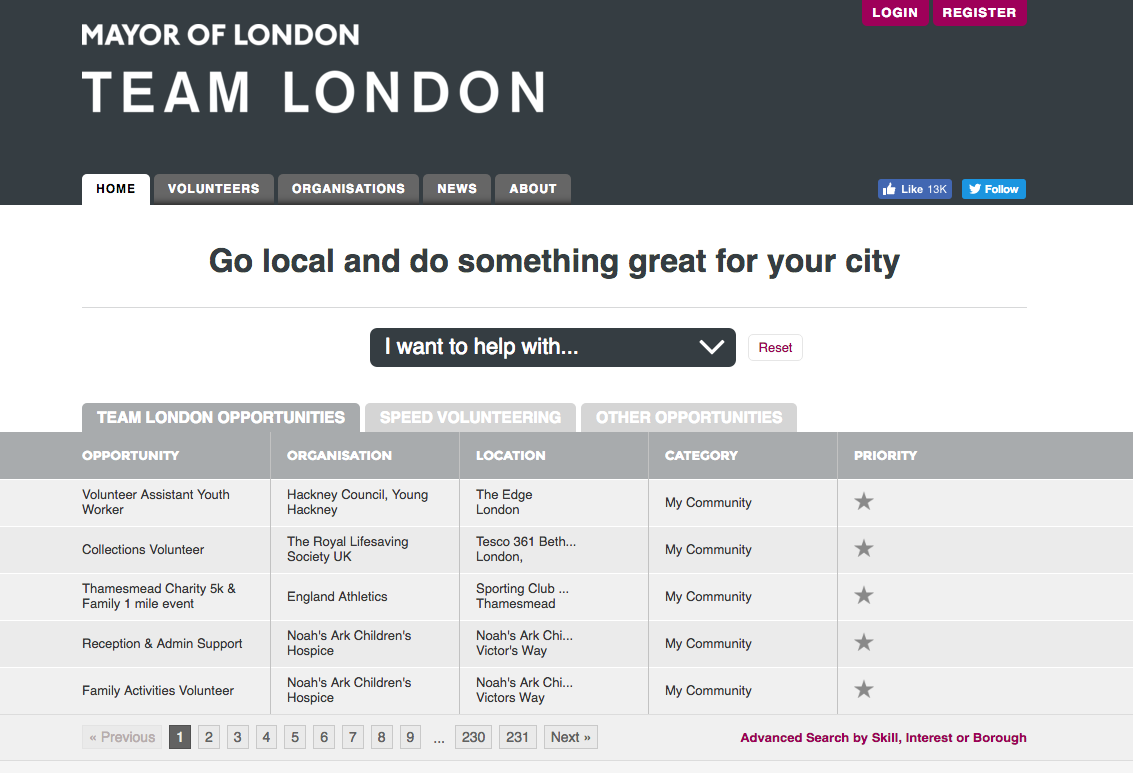Click the priority star for Reception & Admin Support
Image resolution: width=1133 pixels, height=773 pixels.
pos(863,642)
